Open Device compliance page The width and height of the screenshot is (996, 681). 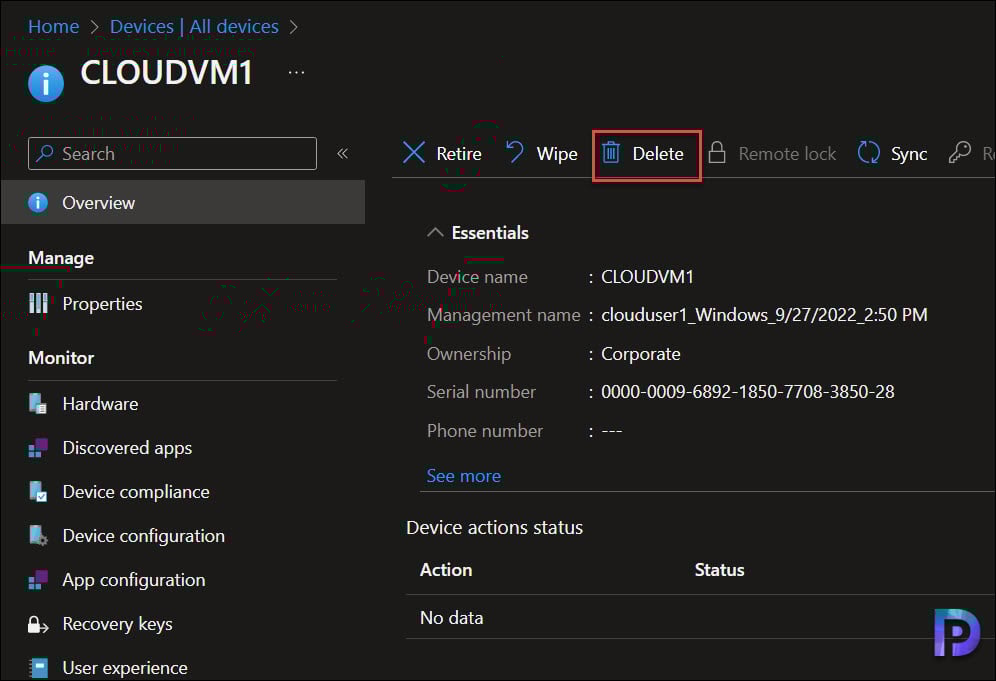[x=136, y=492]
